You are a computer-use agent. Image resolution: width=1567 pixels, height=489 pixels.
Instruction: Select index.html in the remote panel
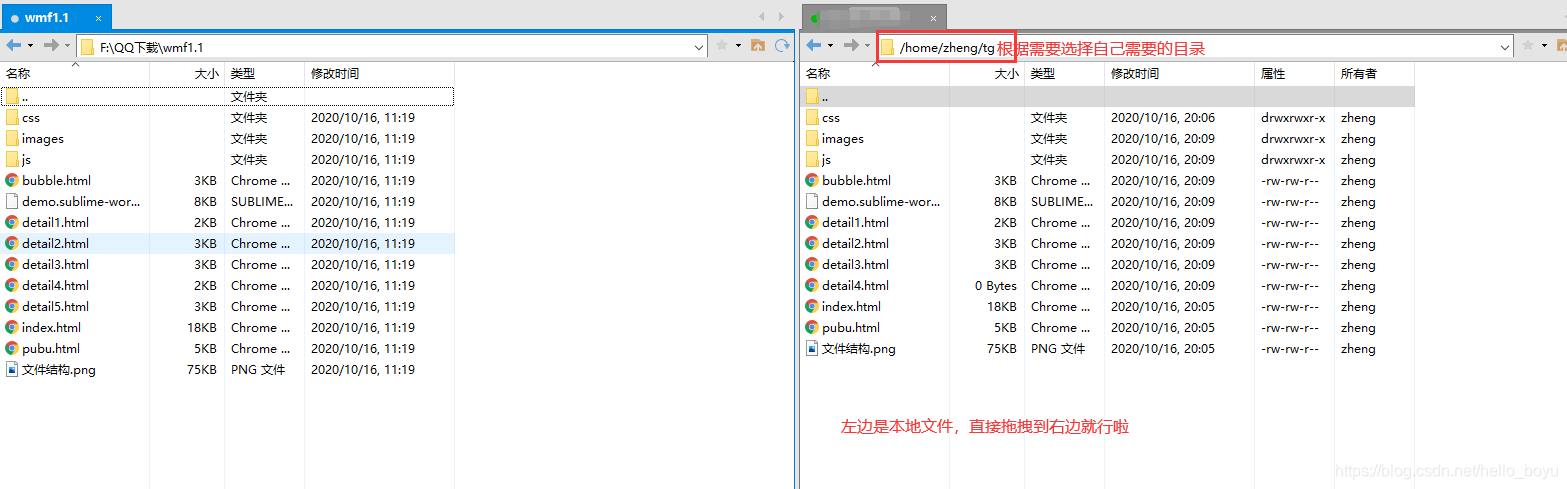1108,306
